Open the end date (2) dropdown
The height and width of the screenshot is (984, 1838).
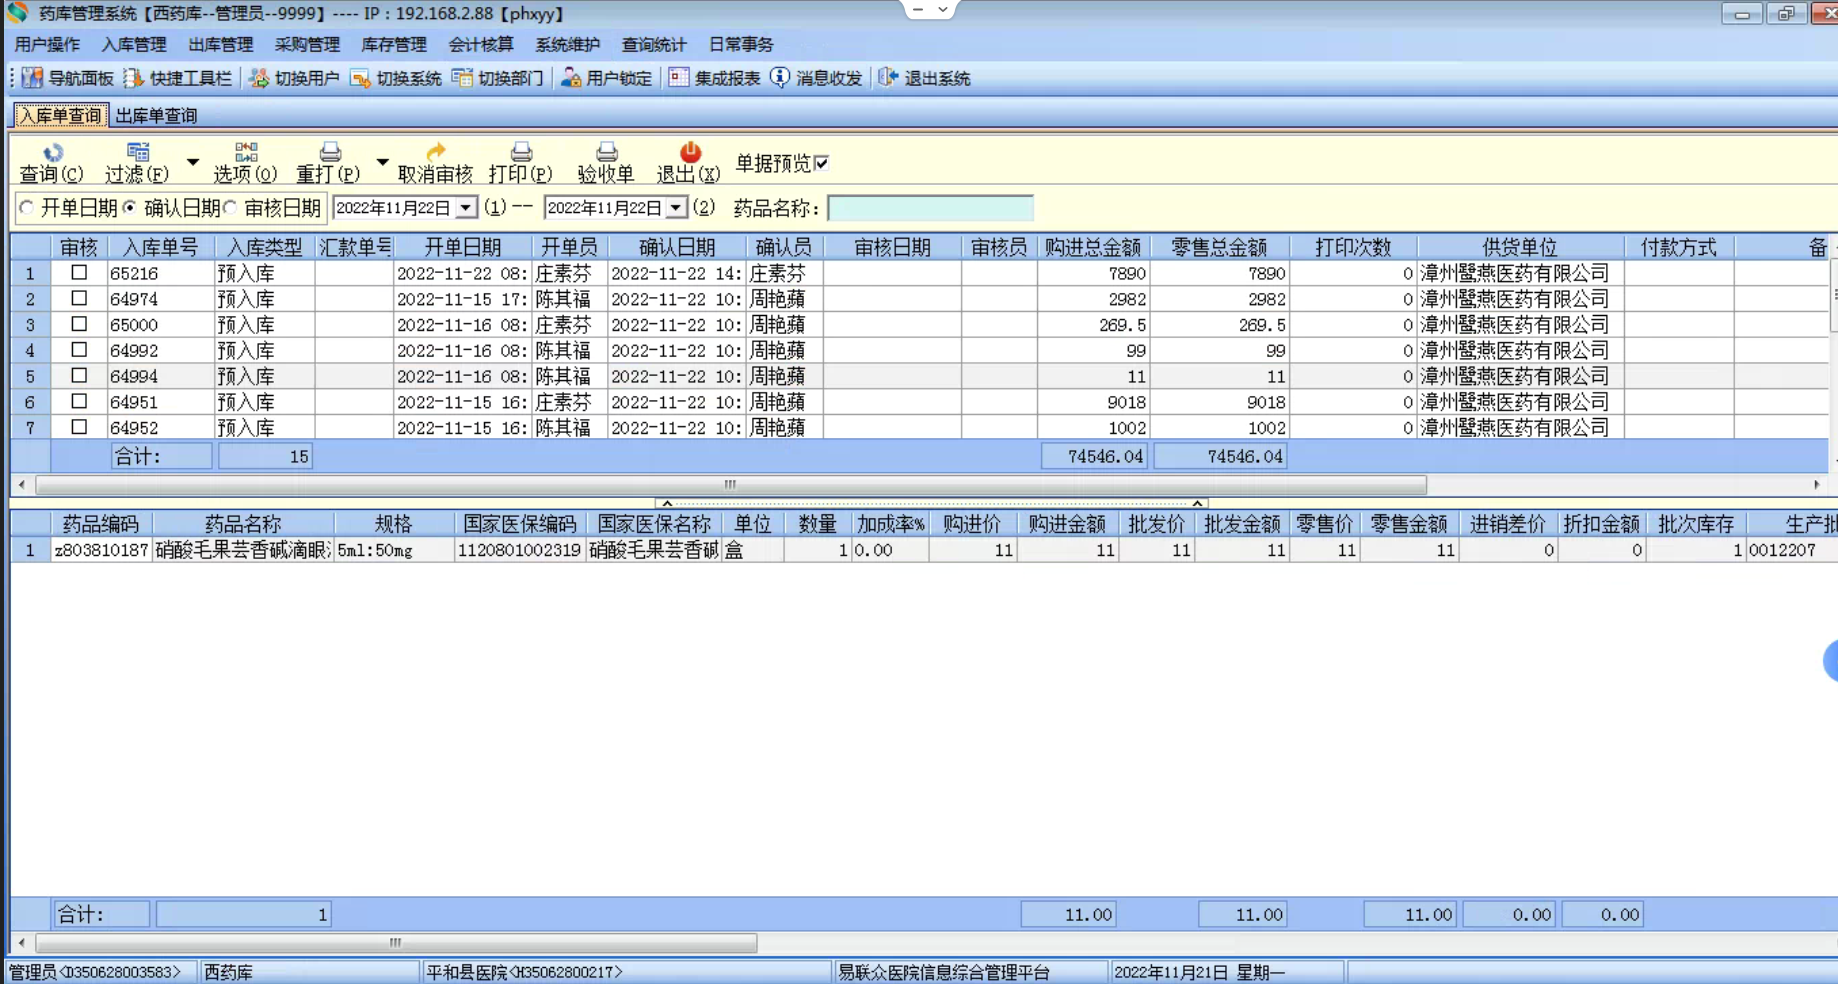click(676, 208)
